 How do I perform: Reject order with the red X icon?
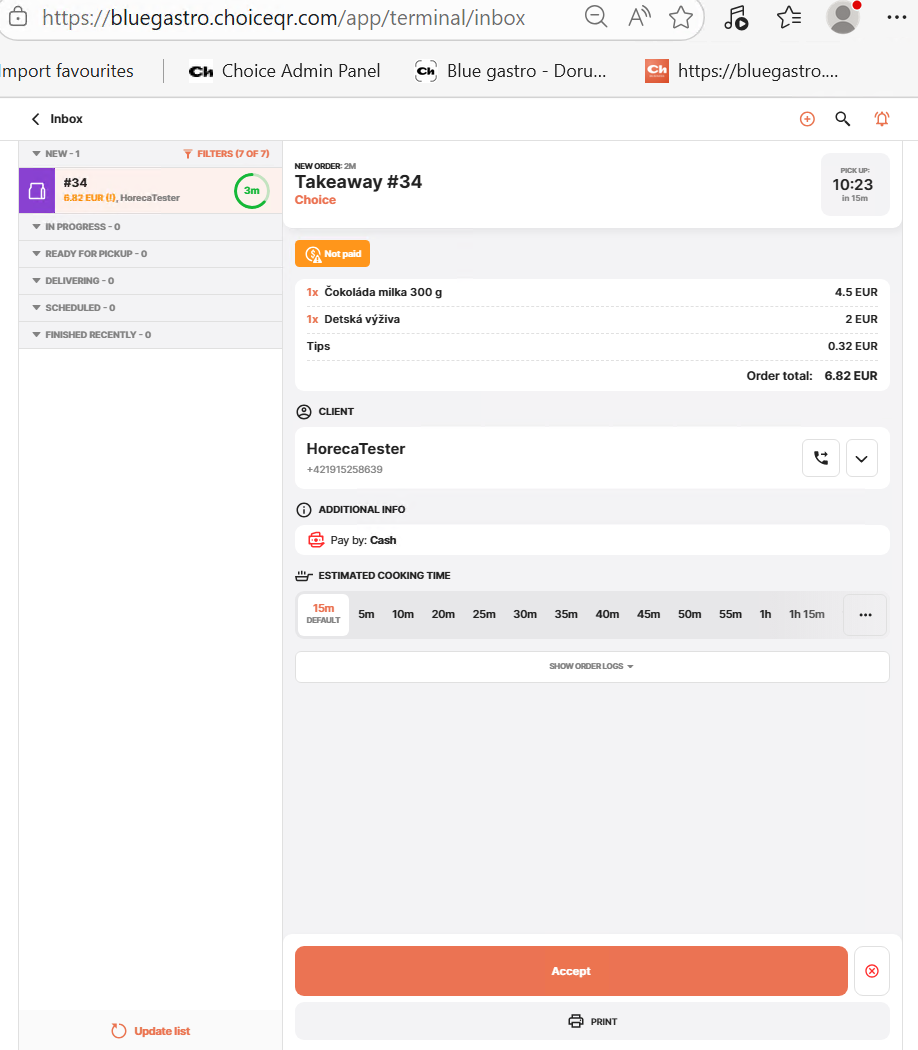871,971
